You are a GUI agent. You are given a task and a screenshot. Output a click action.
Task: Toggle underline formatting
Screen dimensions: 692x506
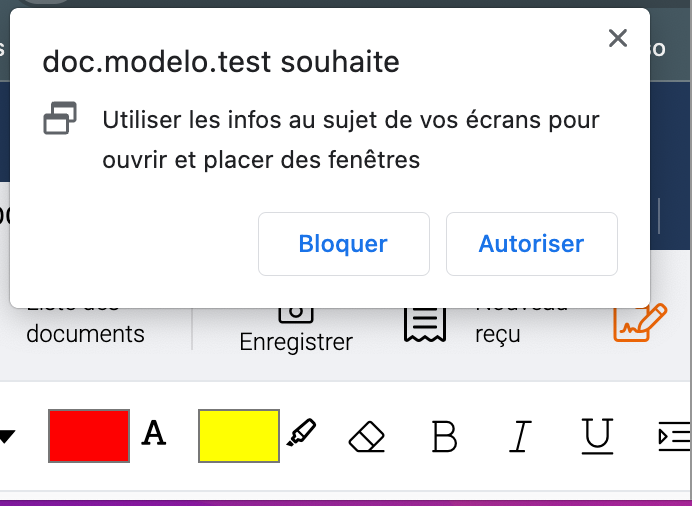pyautogui.click(x=597, y=436)
